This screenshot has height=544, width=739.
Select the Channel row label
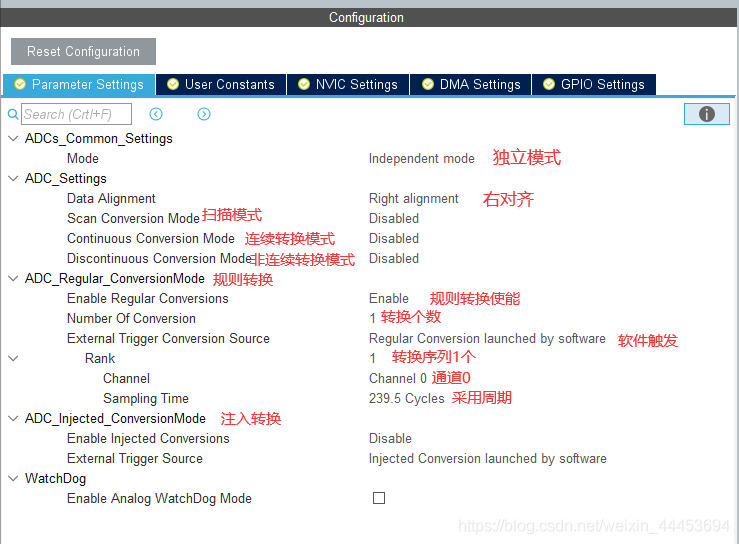click(x=126, y=379)
